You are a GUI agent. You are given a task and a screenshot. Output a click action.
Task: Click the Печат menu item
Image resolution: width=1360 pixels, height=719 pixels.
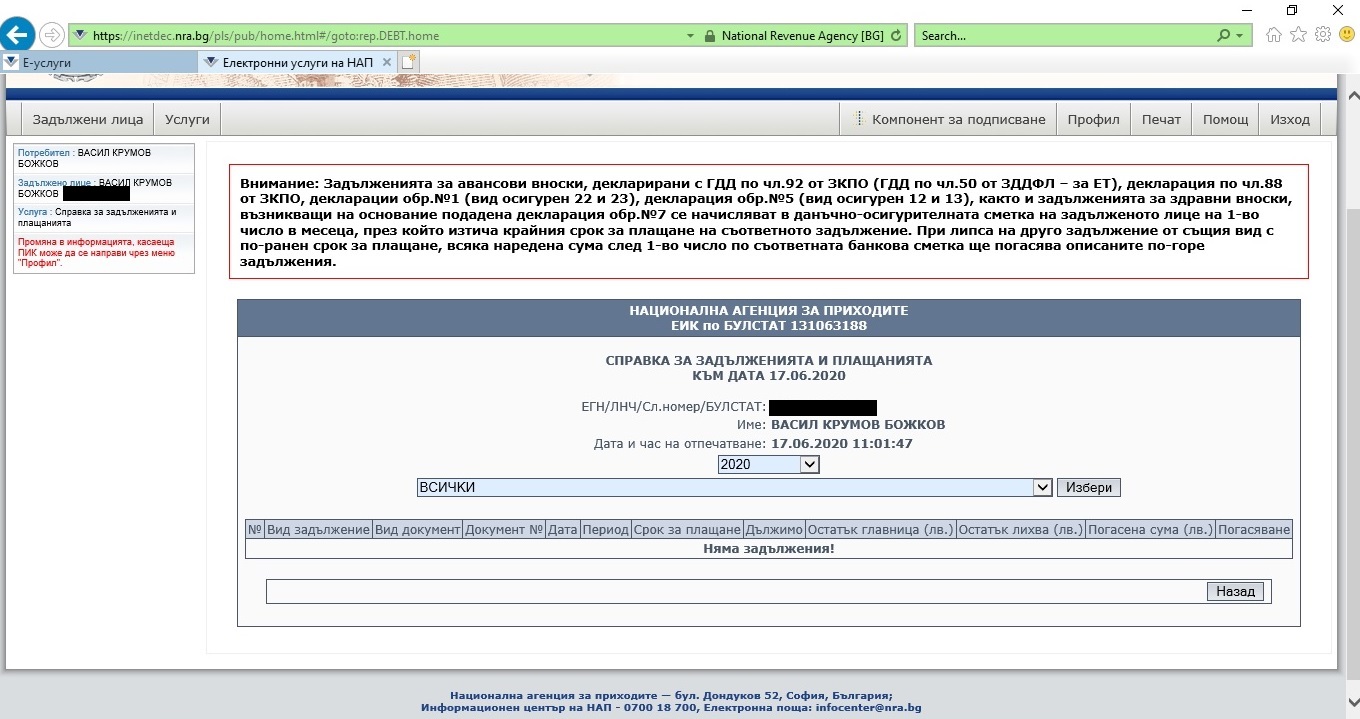click(1161, 119)
